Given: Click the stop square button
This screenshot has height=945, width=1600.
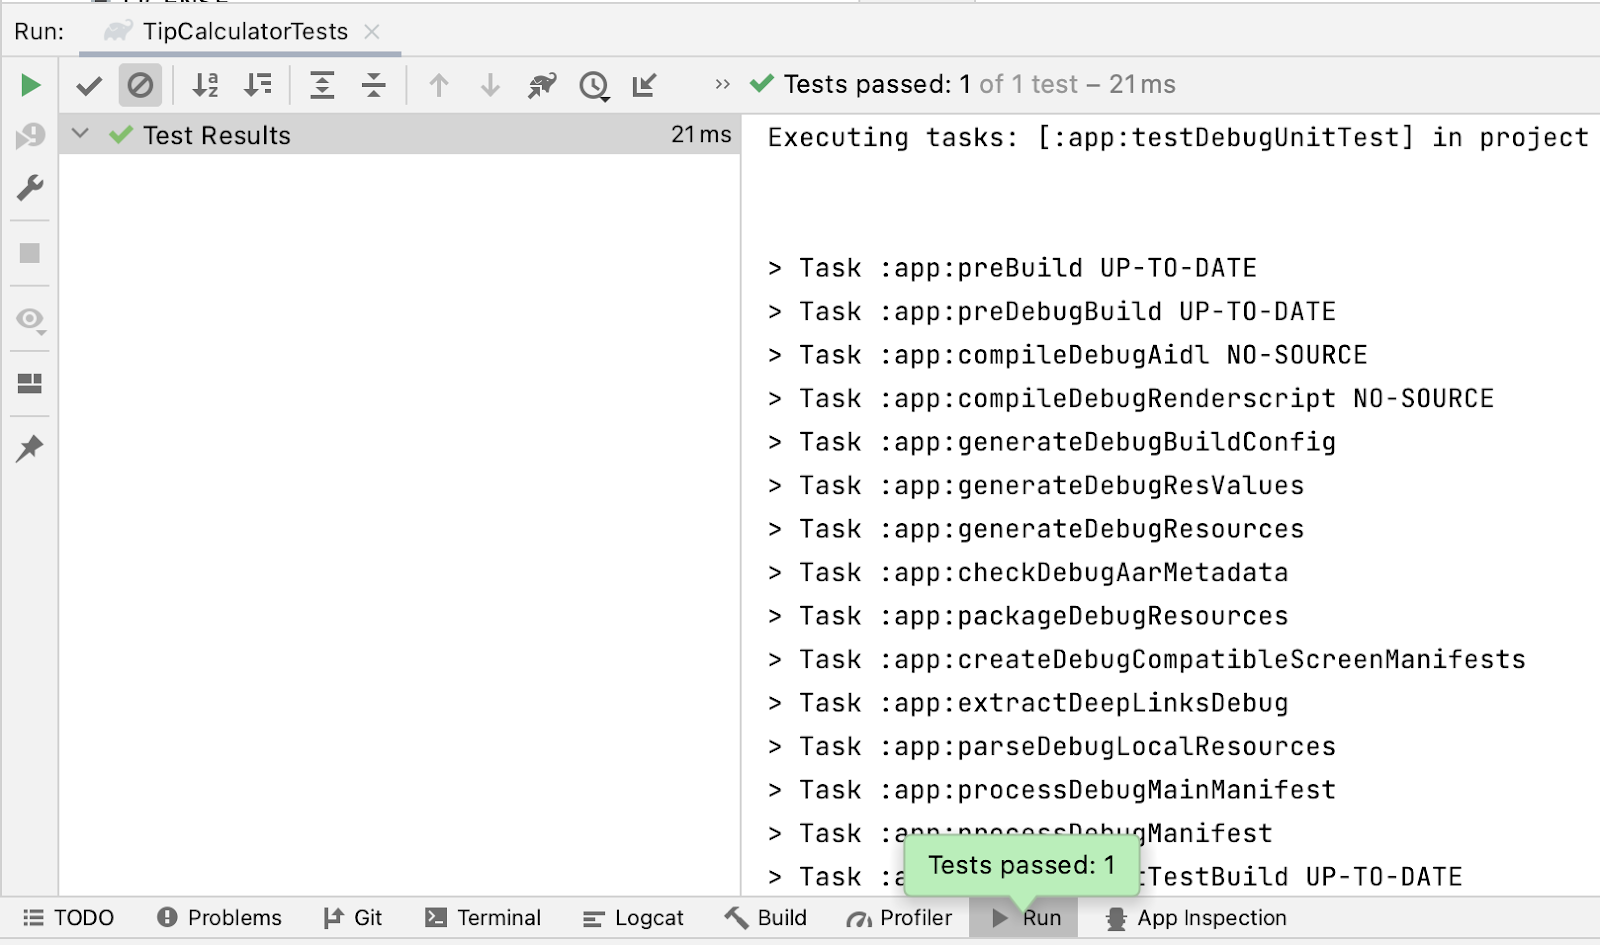Looking at the screenshot, I should tap(30, 253).
